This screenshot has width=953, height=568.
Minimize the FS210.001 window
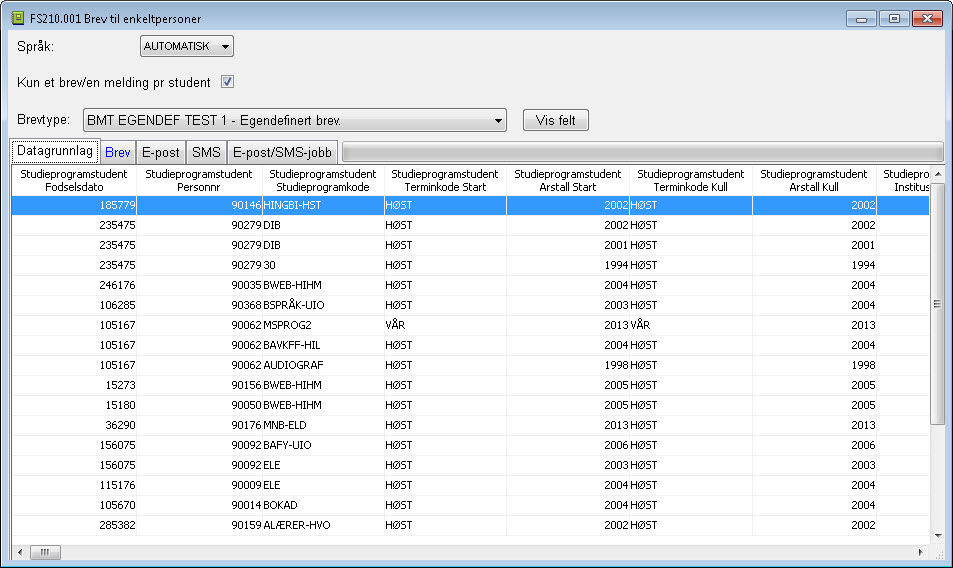(x=861, y=19)
